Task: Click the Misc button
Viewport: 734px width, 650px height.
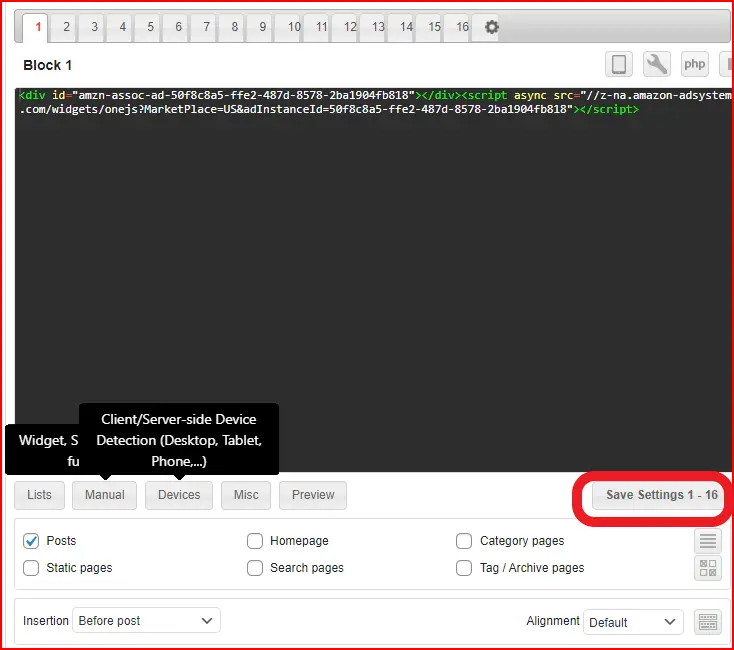Action: click(246, 495)
